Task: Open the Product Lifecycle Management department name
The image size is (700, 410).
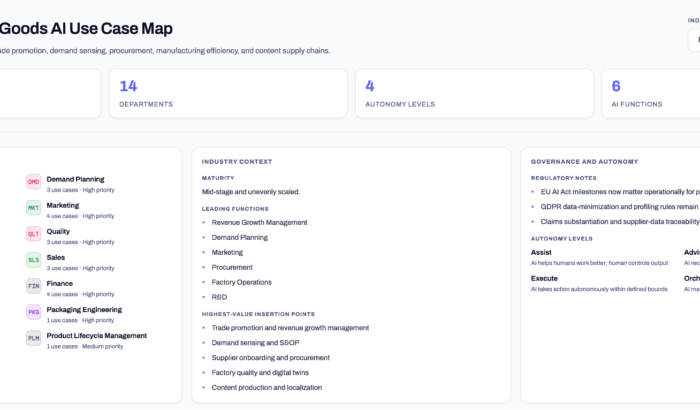Action: [96, 335]
